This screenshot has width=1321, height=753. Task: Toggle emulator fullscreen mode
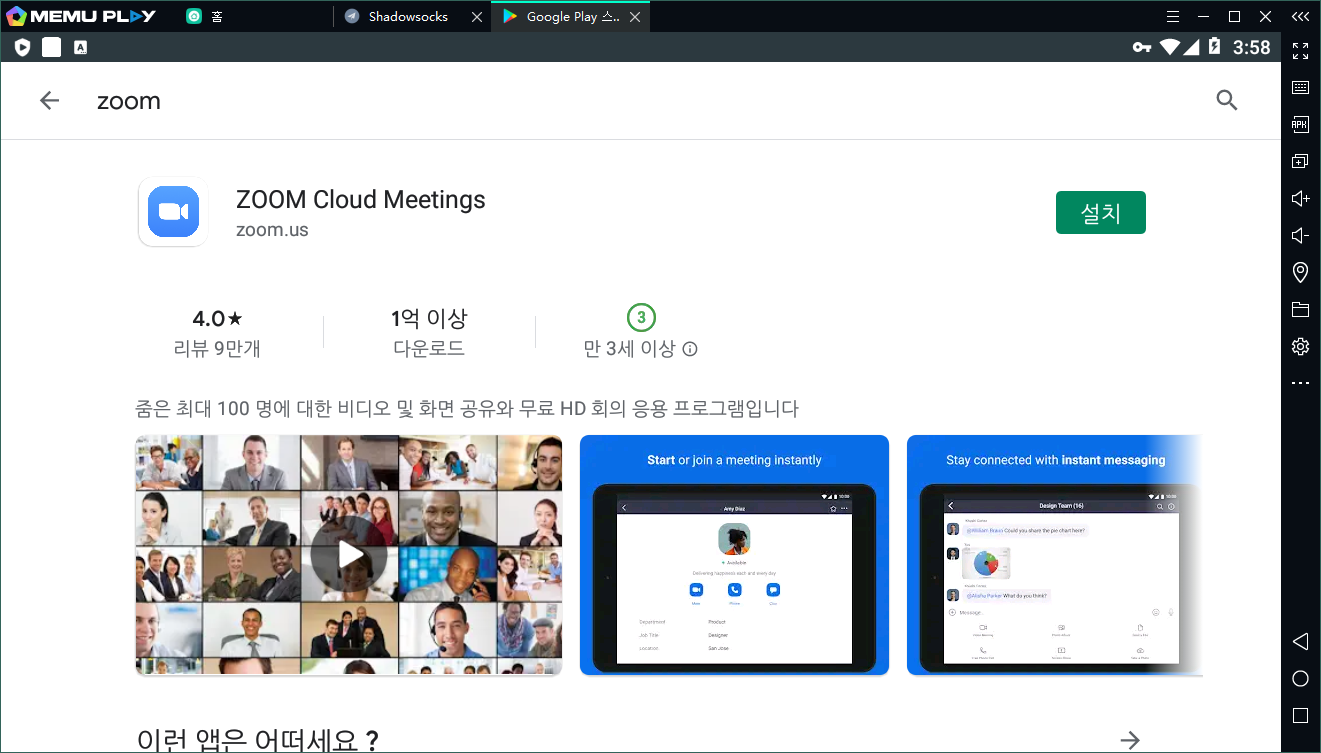(x=1300, y=50)
